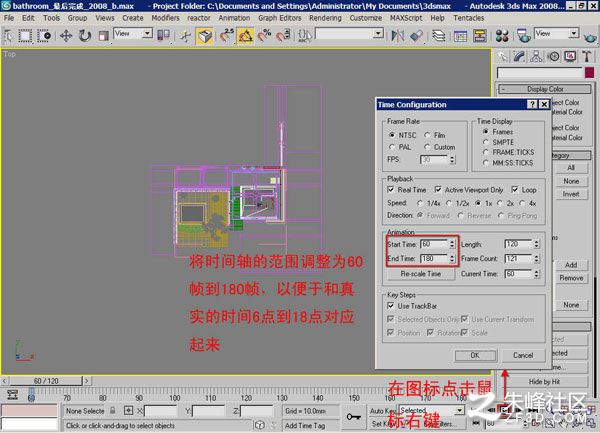Click the Current Time input field
This screenshot has height=434, width=600.
click(x=519, y=274)
